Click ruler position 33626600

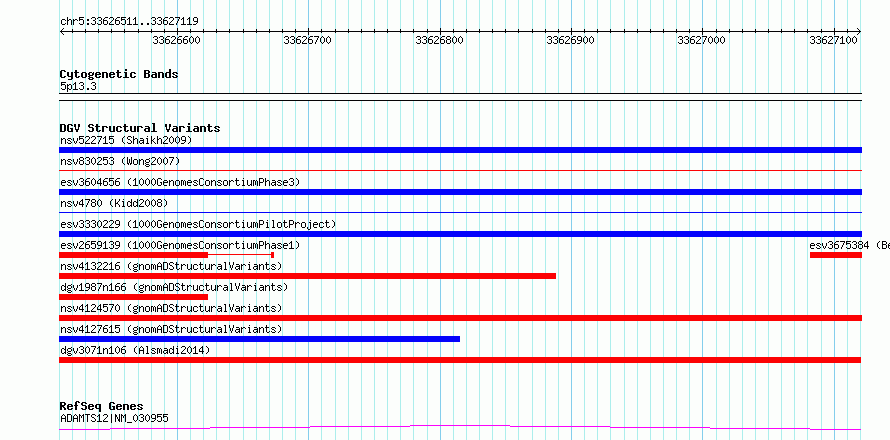pyautogui.click(x=177, y=40)
